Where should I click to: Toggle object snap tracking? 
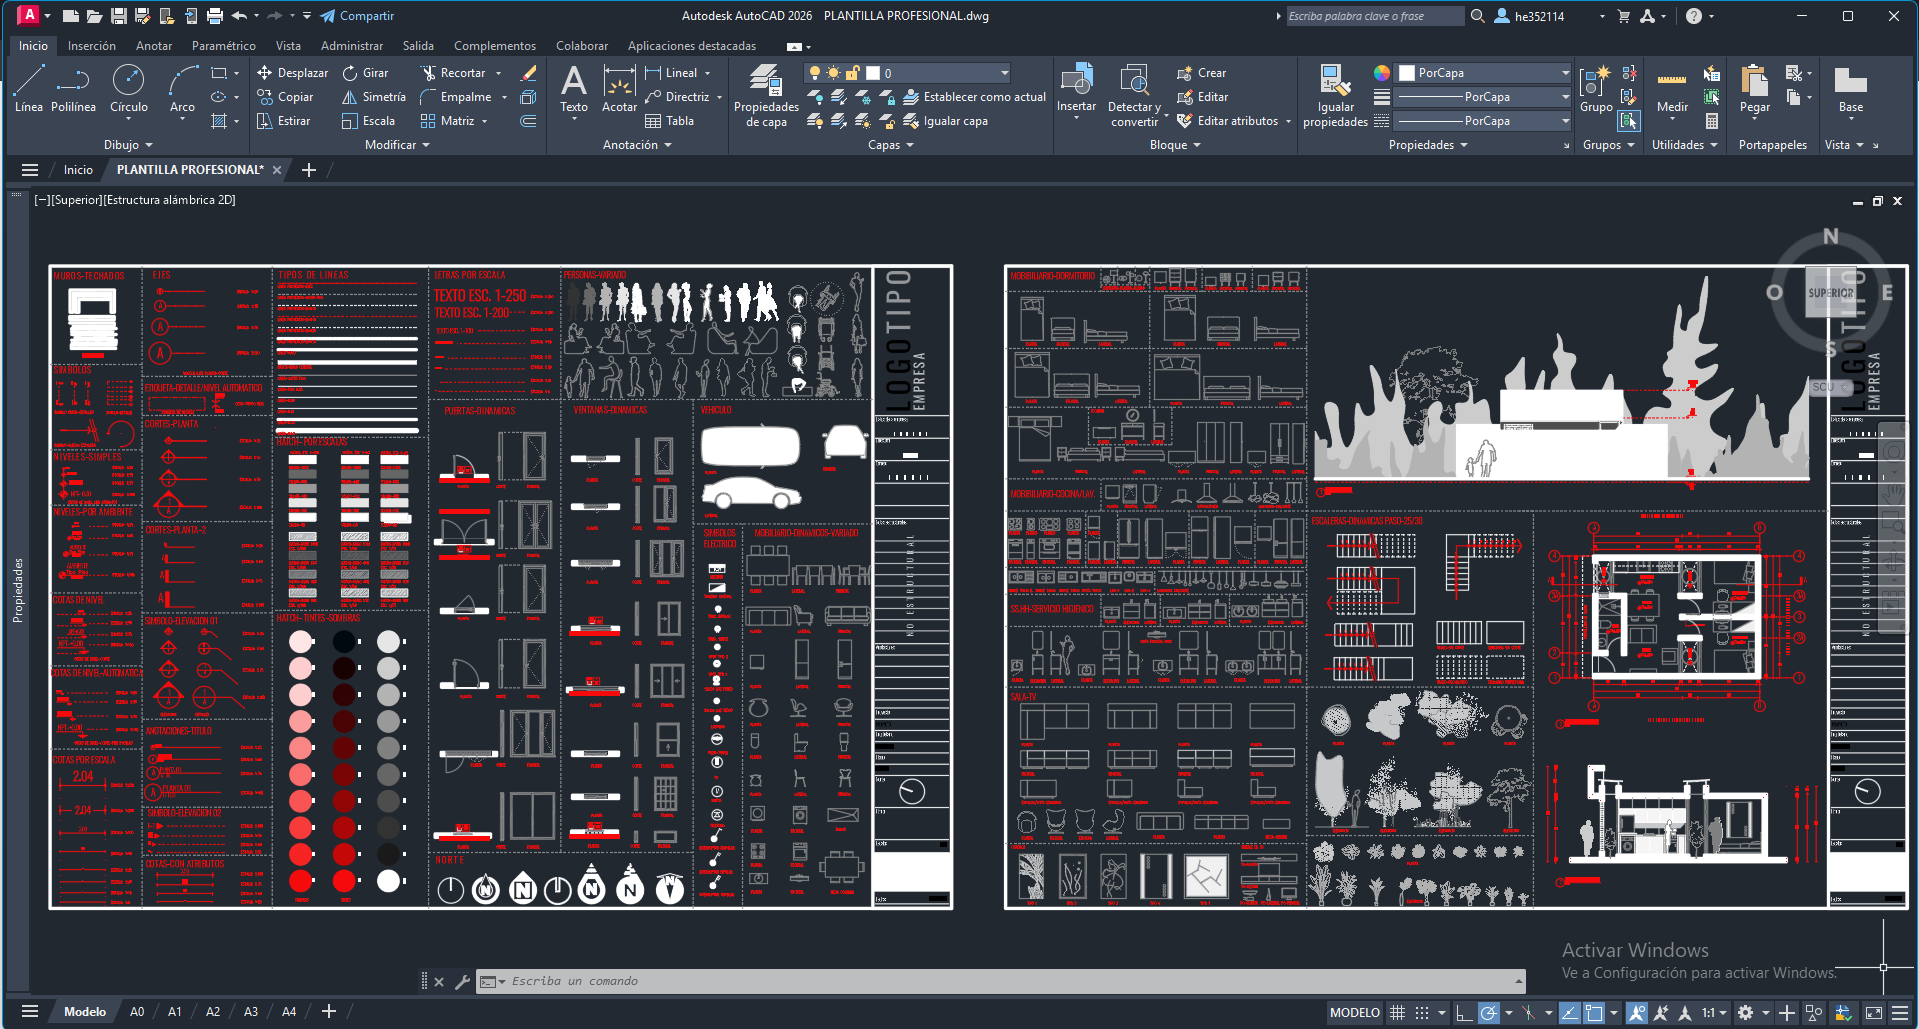(1569, 1013)
